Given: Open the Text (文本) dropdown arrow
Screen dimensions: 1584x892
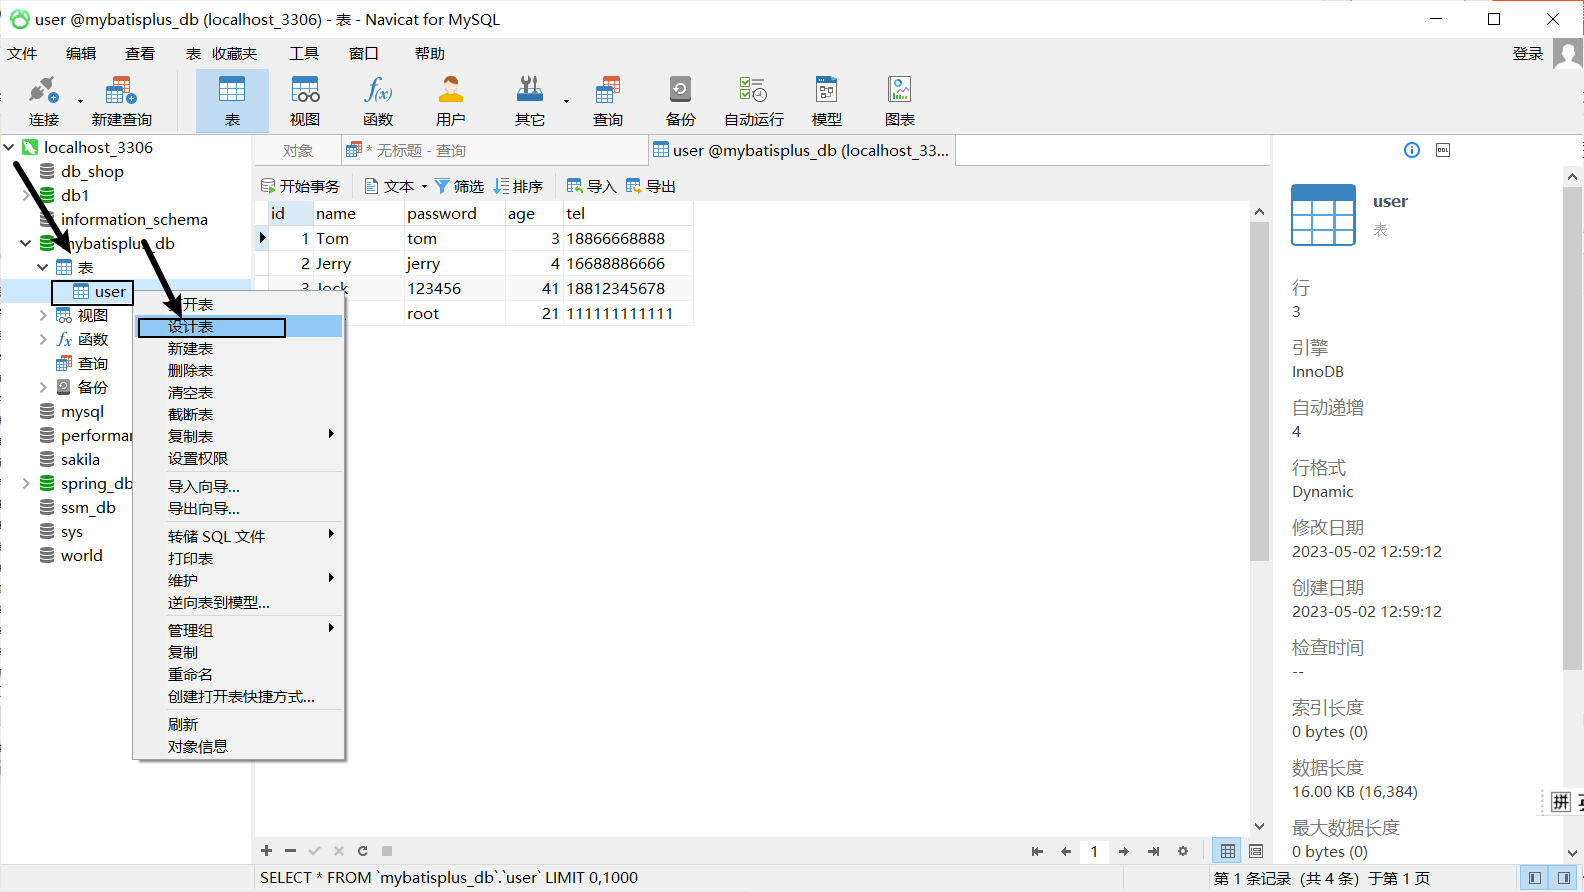Looking at the screenshot, I should coord(424,186).
